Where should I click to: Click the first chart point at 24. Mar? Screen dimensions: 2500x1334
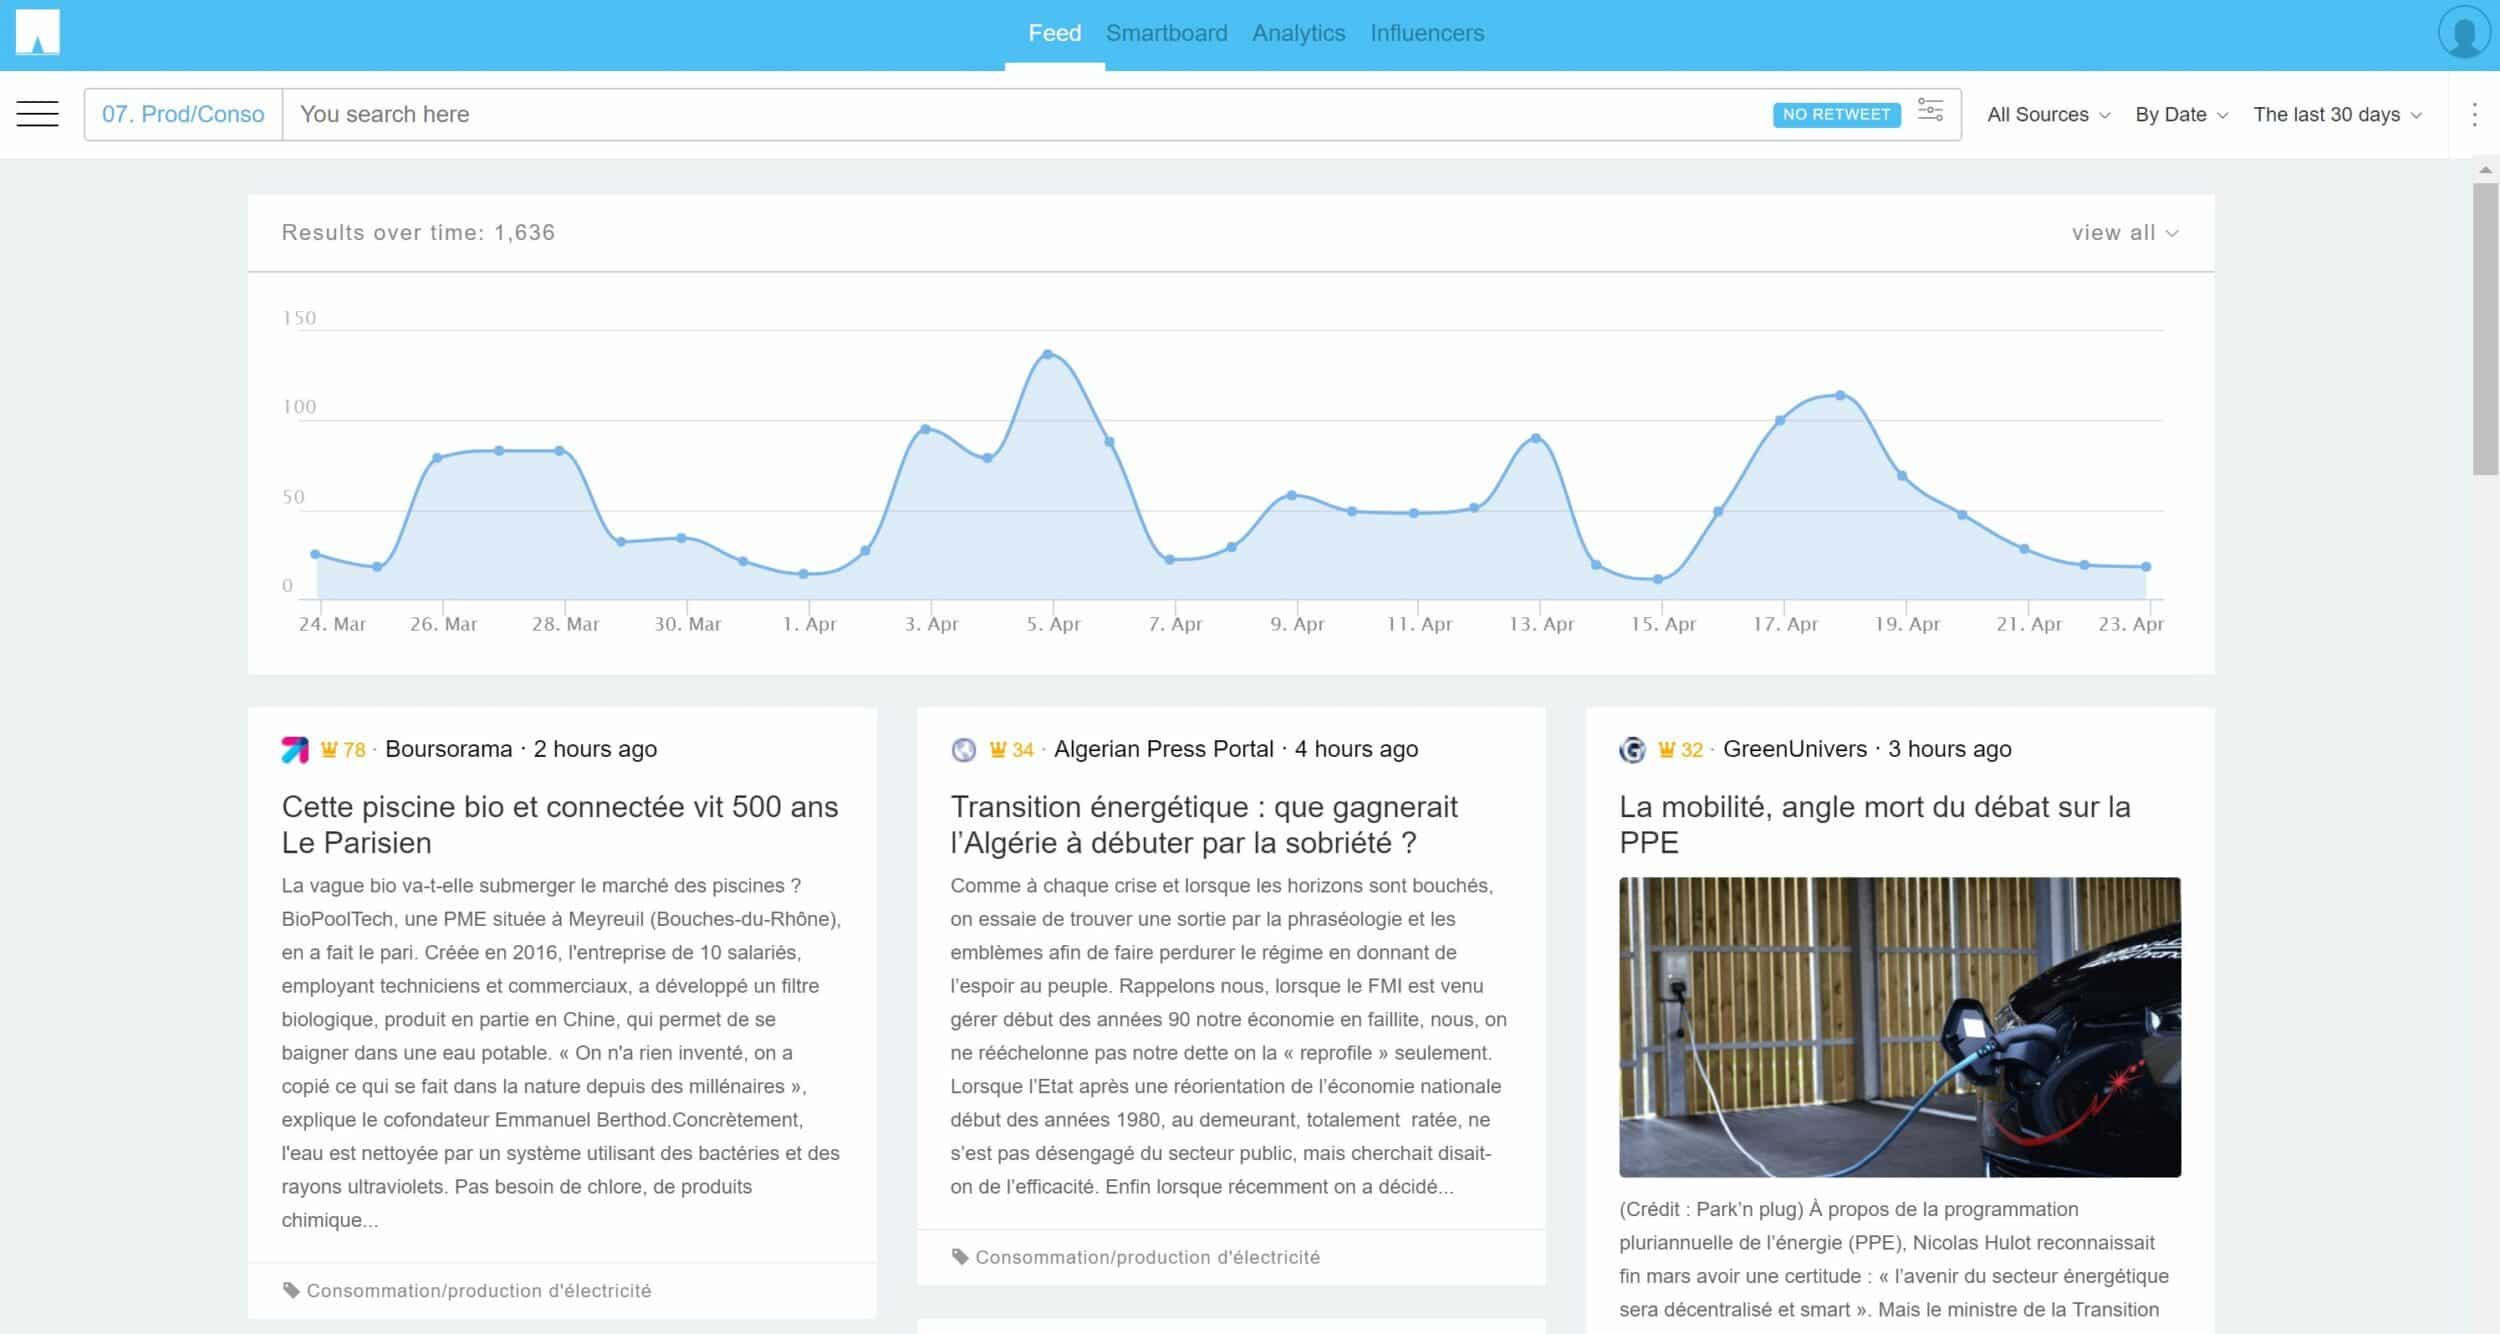coord(315,554)
